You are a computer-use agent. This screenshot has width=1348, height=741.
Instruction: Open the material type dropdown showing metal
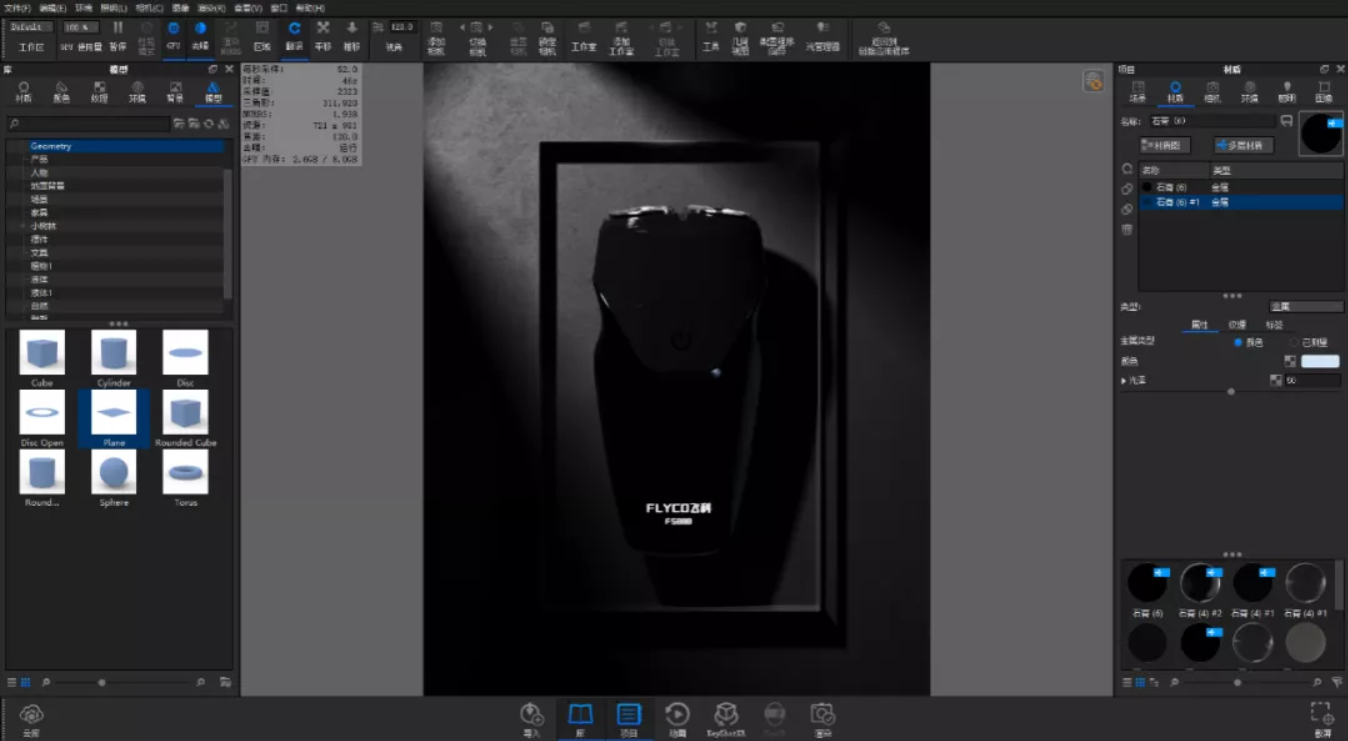click(x=1306, y=307)
